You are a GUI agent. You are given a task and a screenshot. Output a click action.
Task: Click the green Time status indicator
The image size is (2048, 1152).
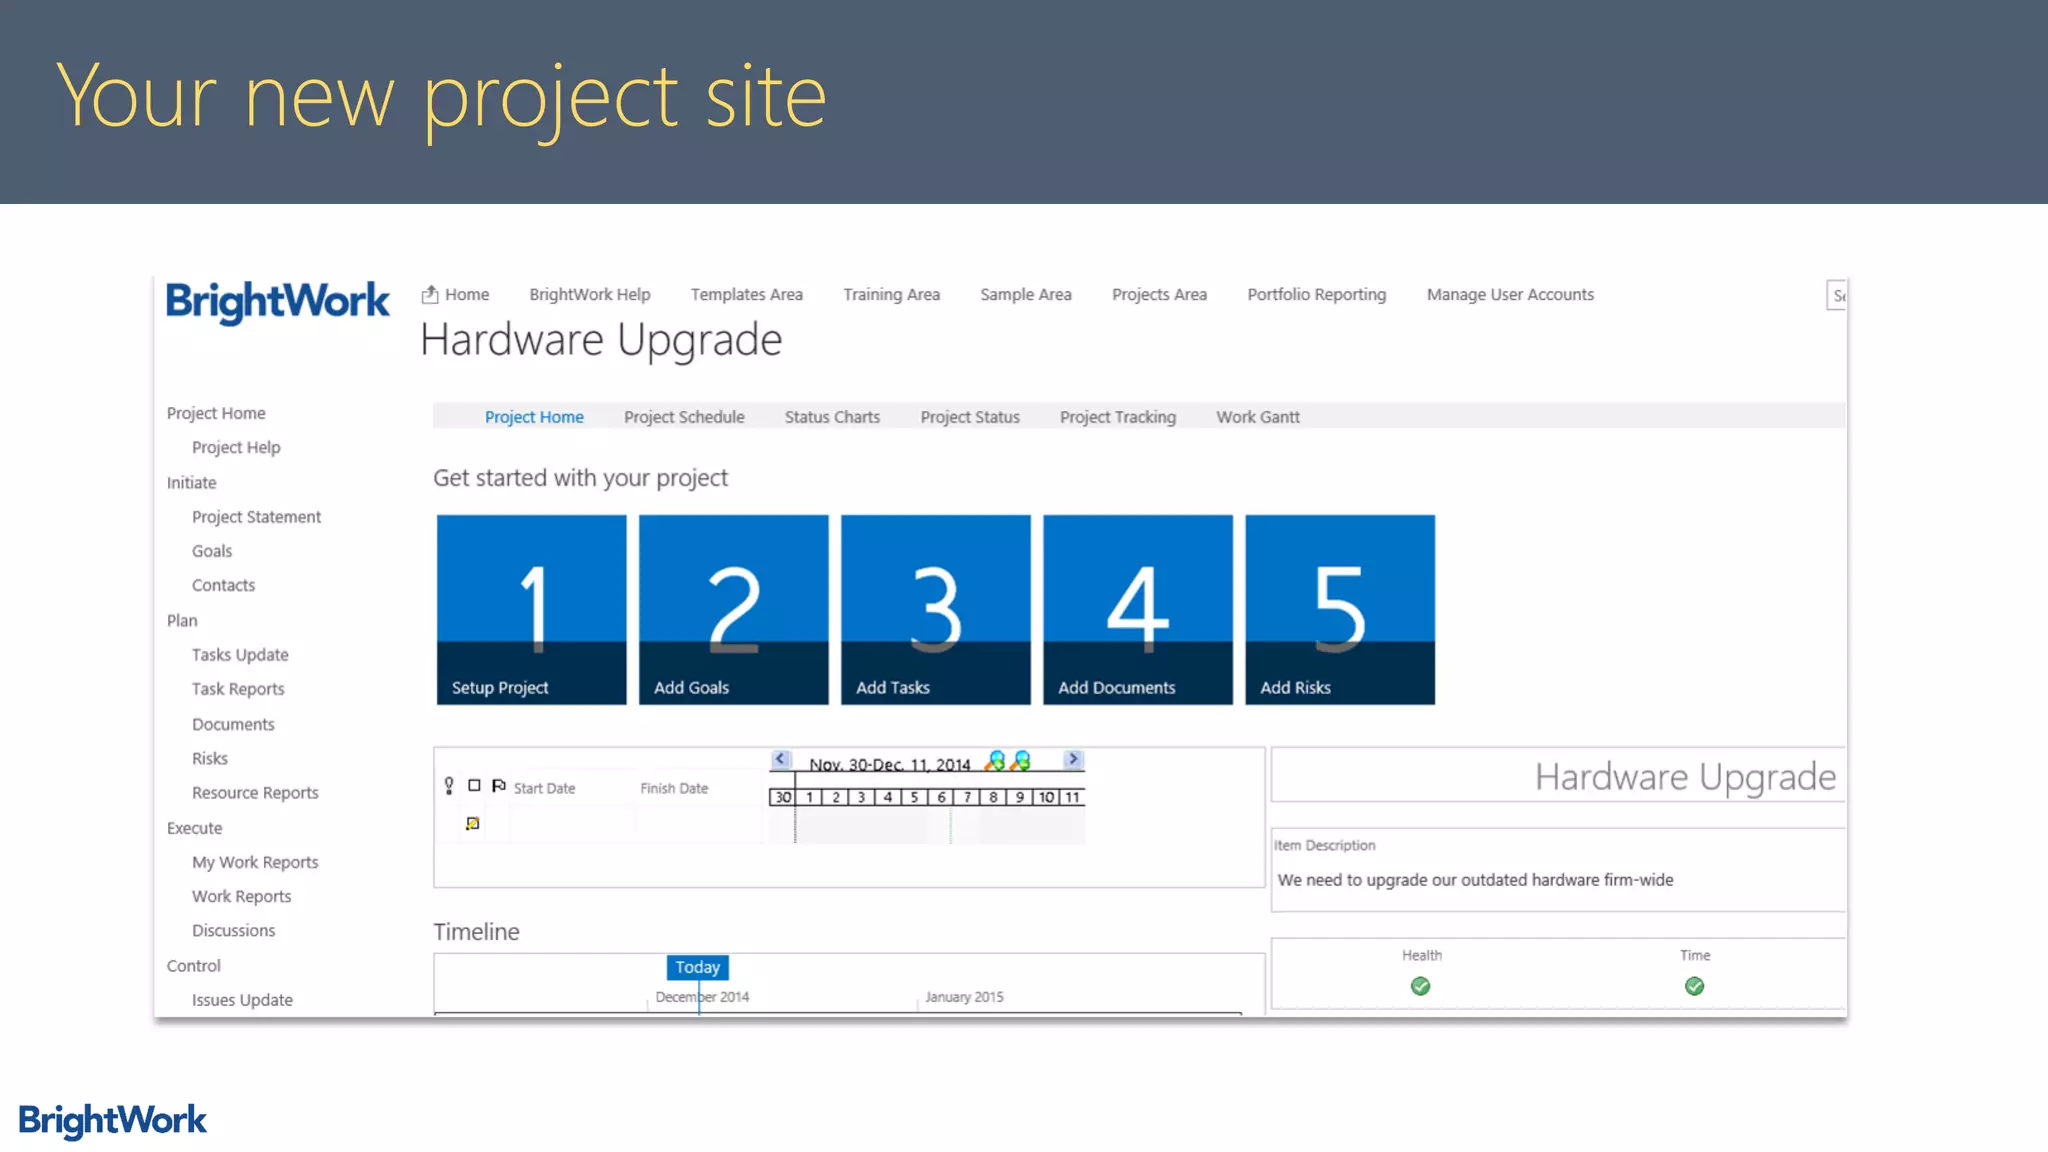pos(1694,986)
